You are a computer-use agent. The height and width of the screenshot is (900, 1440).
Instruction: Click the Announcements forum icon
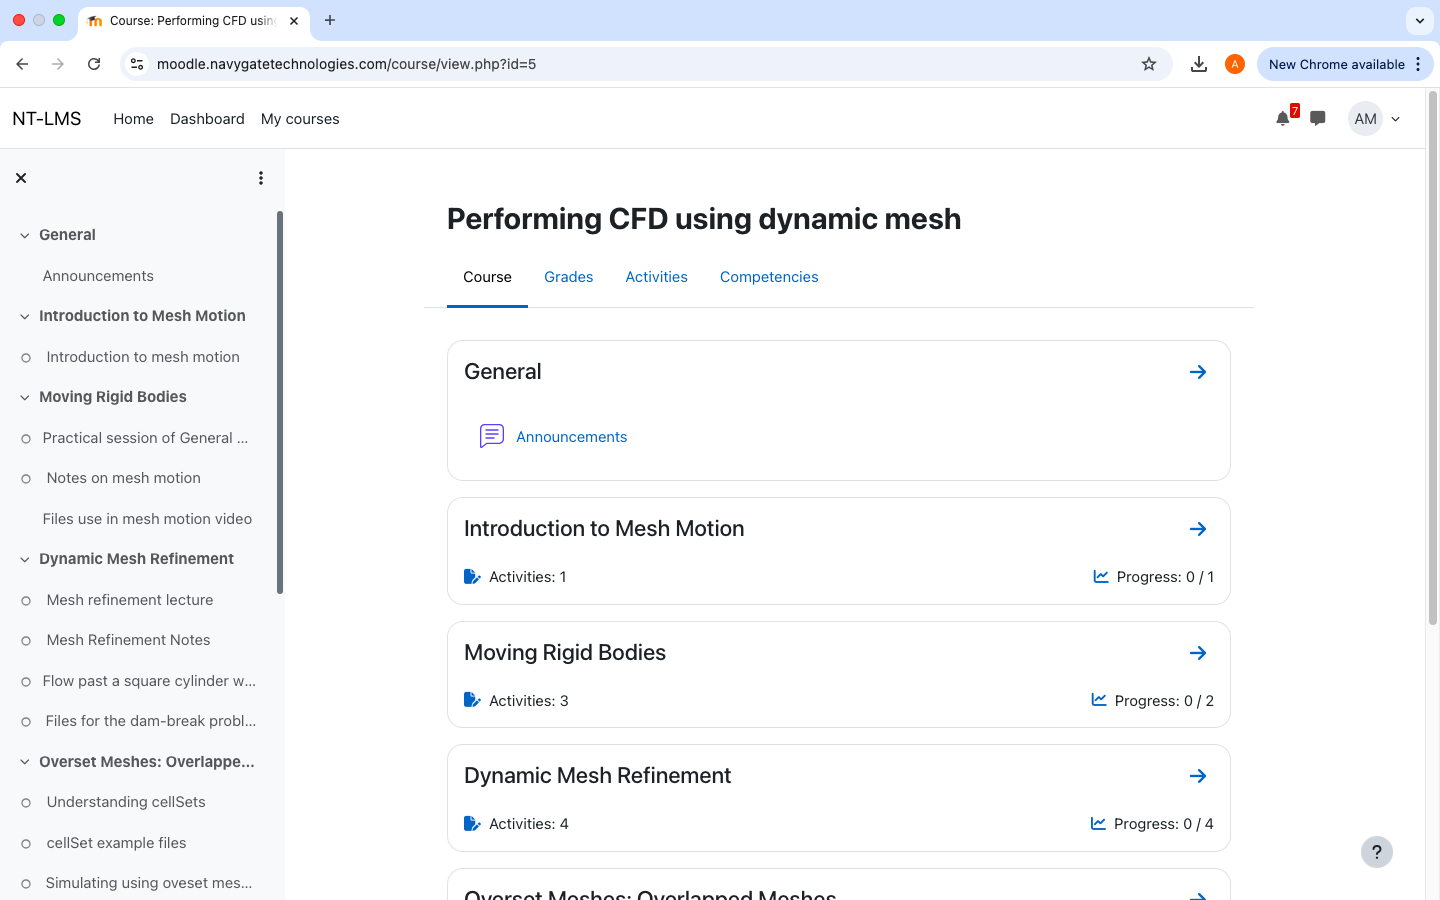click(491, 437)
